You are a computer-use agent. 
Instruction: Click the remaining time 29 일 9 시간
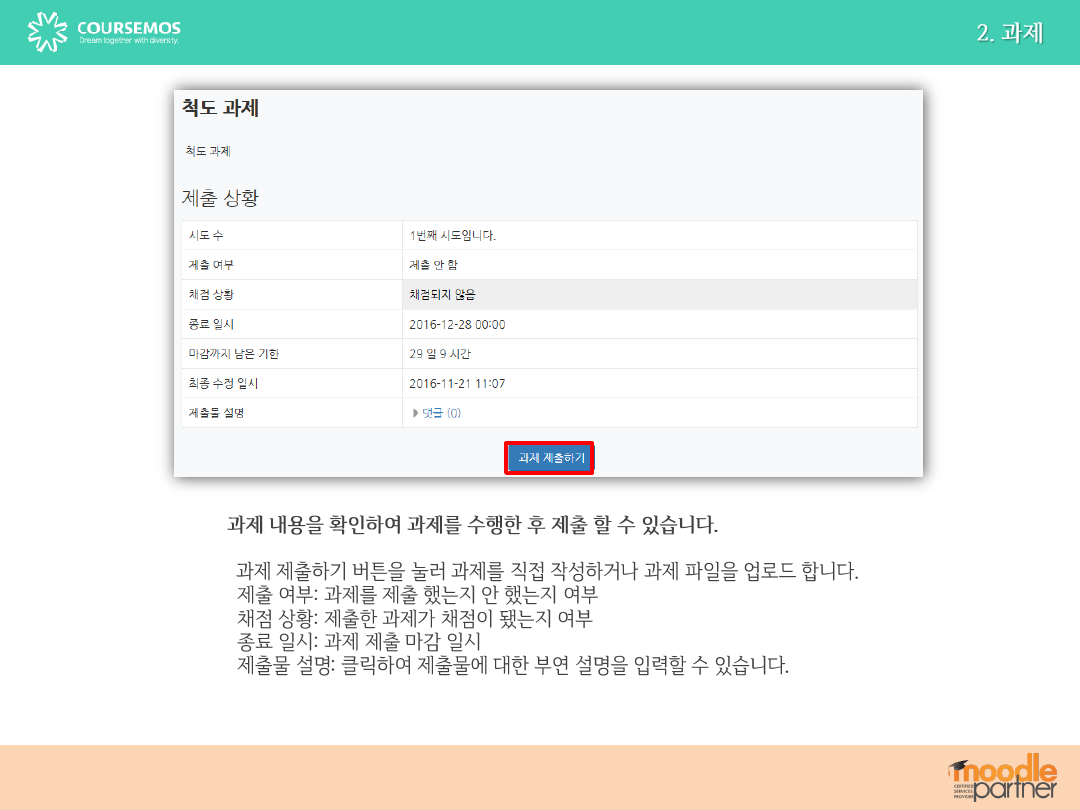pyautogui.click(x=440, y=354)
